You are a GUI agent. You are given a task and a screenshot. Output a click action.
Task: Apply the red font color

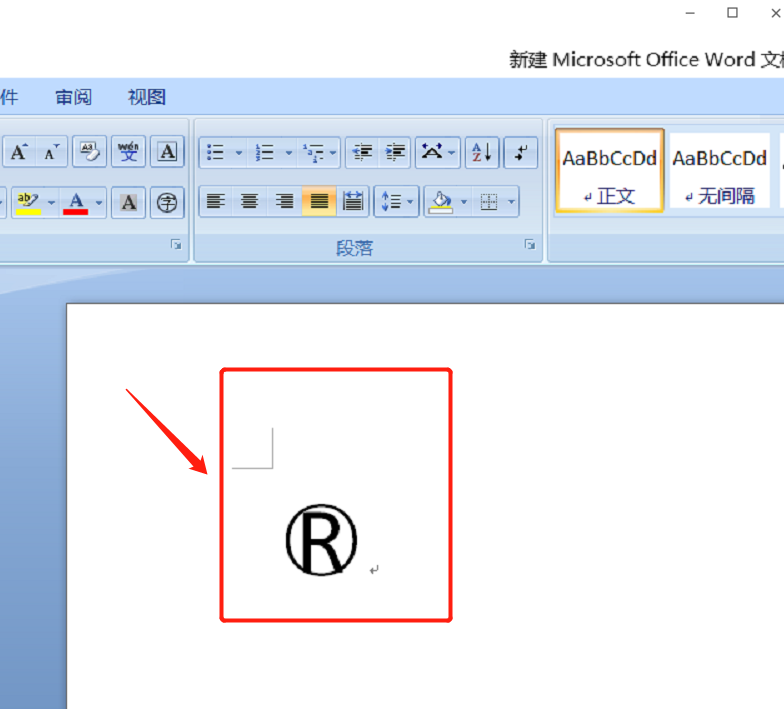[76, 203]
